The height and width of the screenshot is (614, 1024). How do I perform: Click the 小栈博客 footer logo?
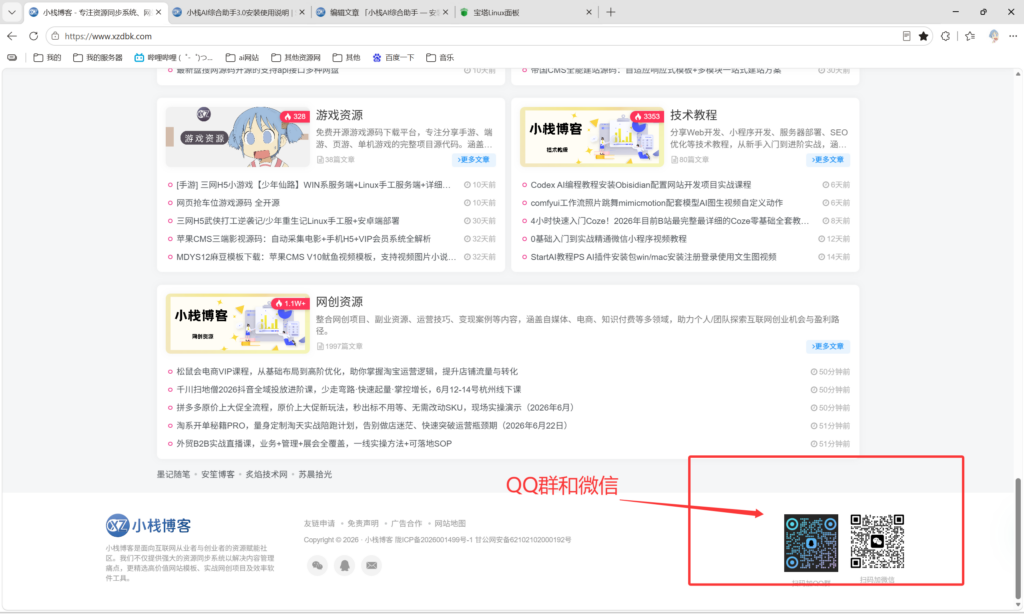tap(148, 525)
